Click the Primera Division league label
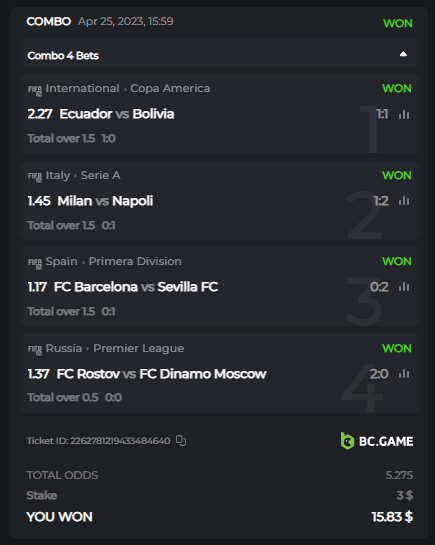Image resolution: width=435 pixels, height=545 pixels. point(135,261)
